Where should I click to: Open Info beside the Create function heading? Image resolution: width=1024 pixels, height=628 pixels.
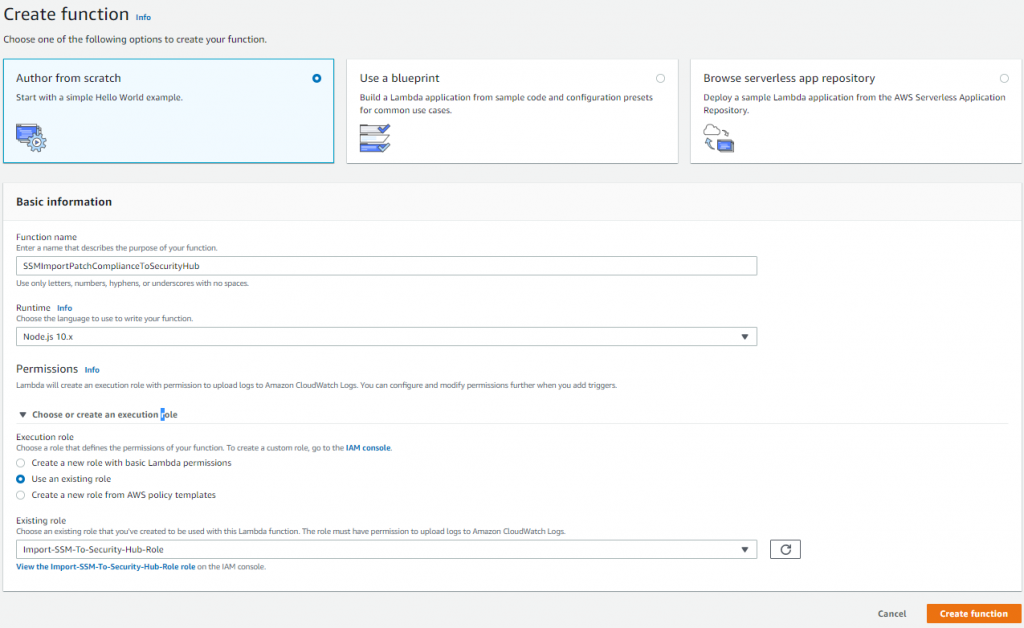click(x=143, y=17)
